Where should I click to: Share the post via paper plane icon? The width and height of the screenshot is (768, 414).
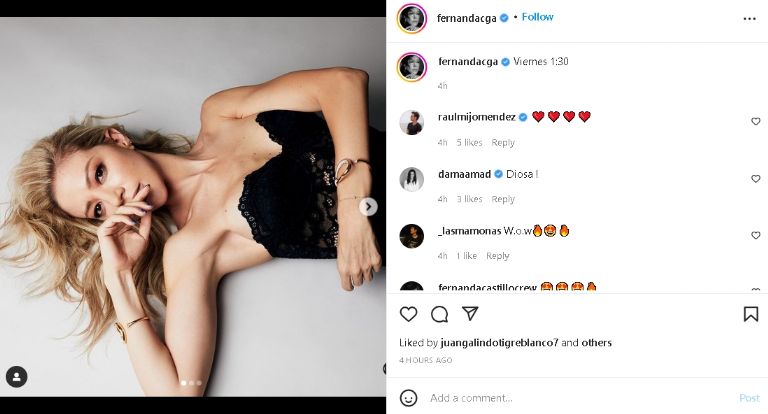pyautogui.click(x=470, y=314)
